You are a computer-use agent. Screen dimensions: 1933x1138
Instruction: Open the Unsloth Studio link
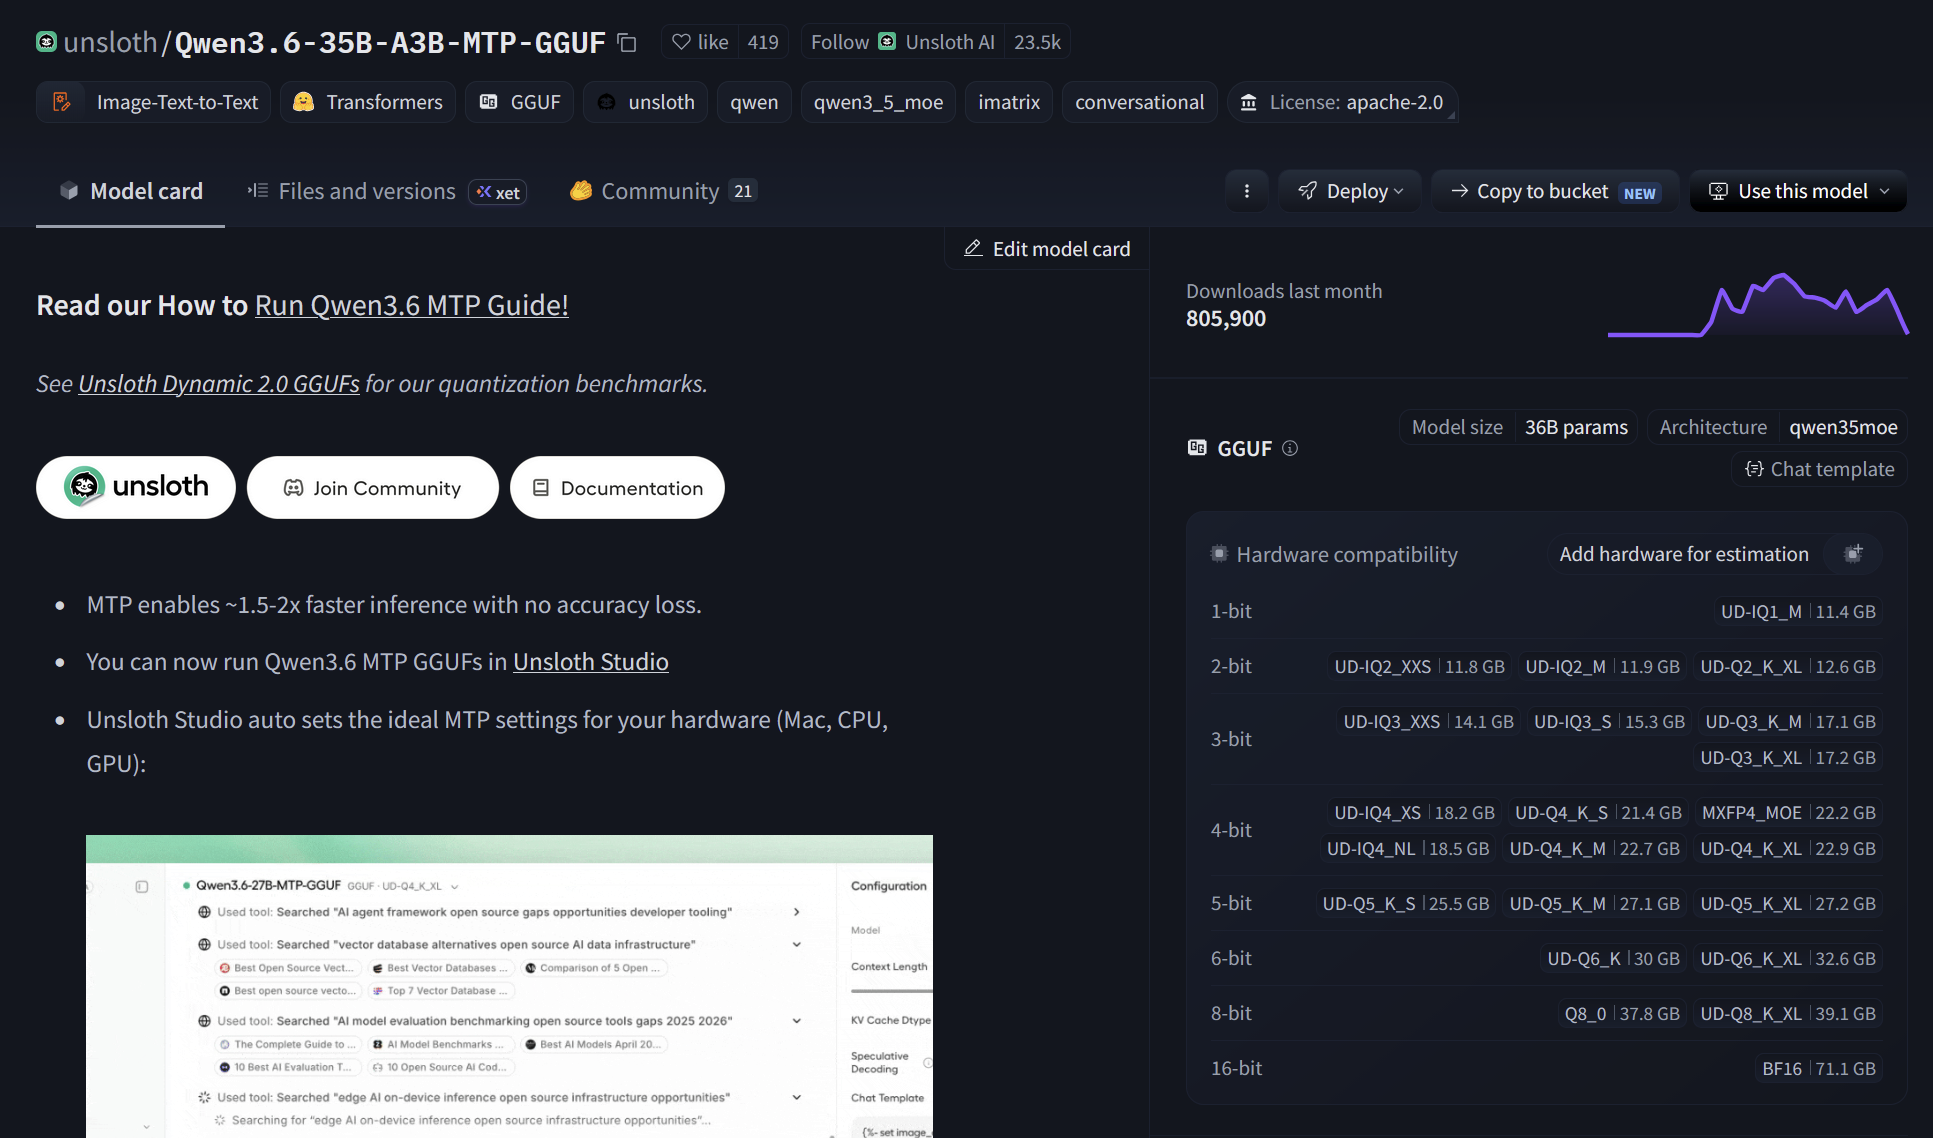tap(591, 662)
